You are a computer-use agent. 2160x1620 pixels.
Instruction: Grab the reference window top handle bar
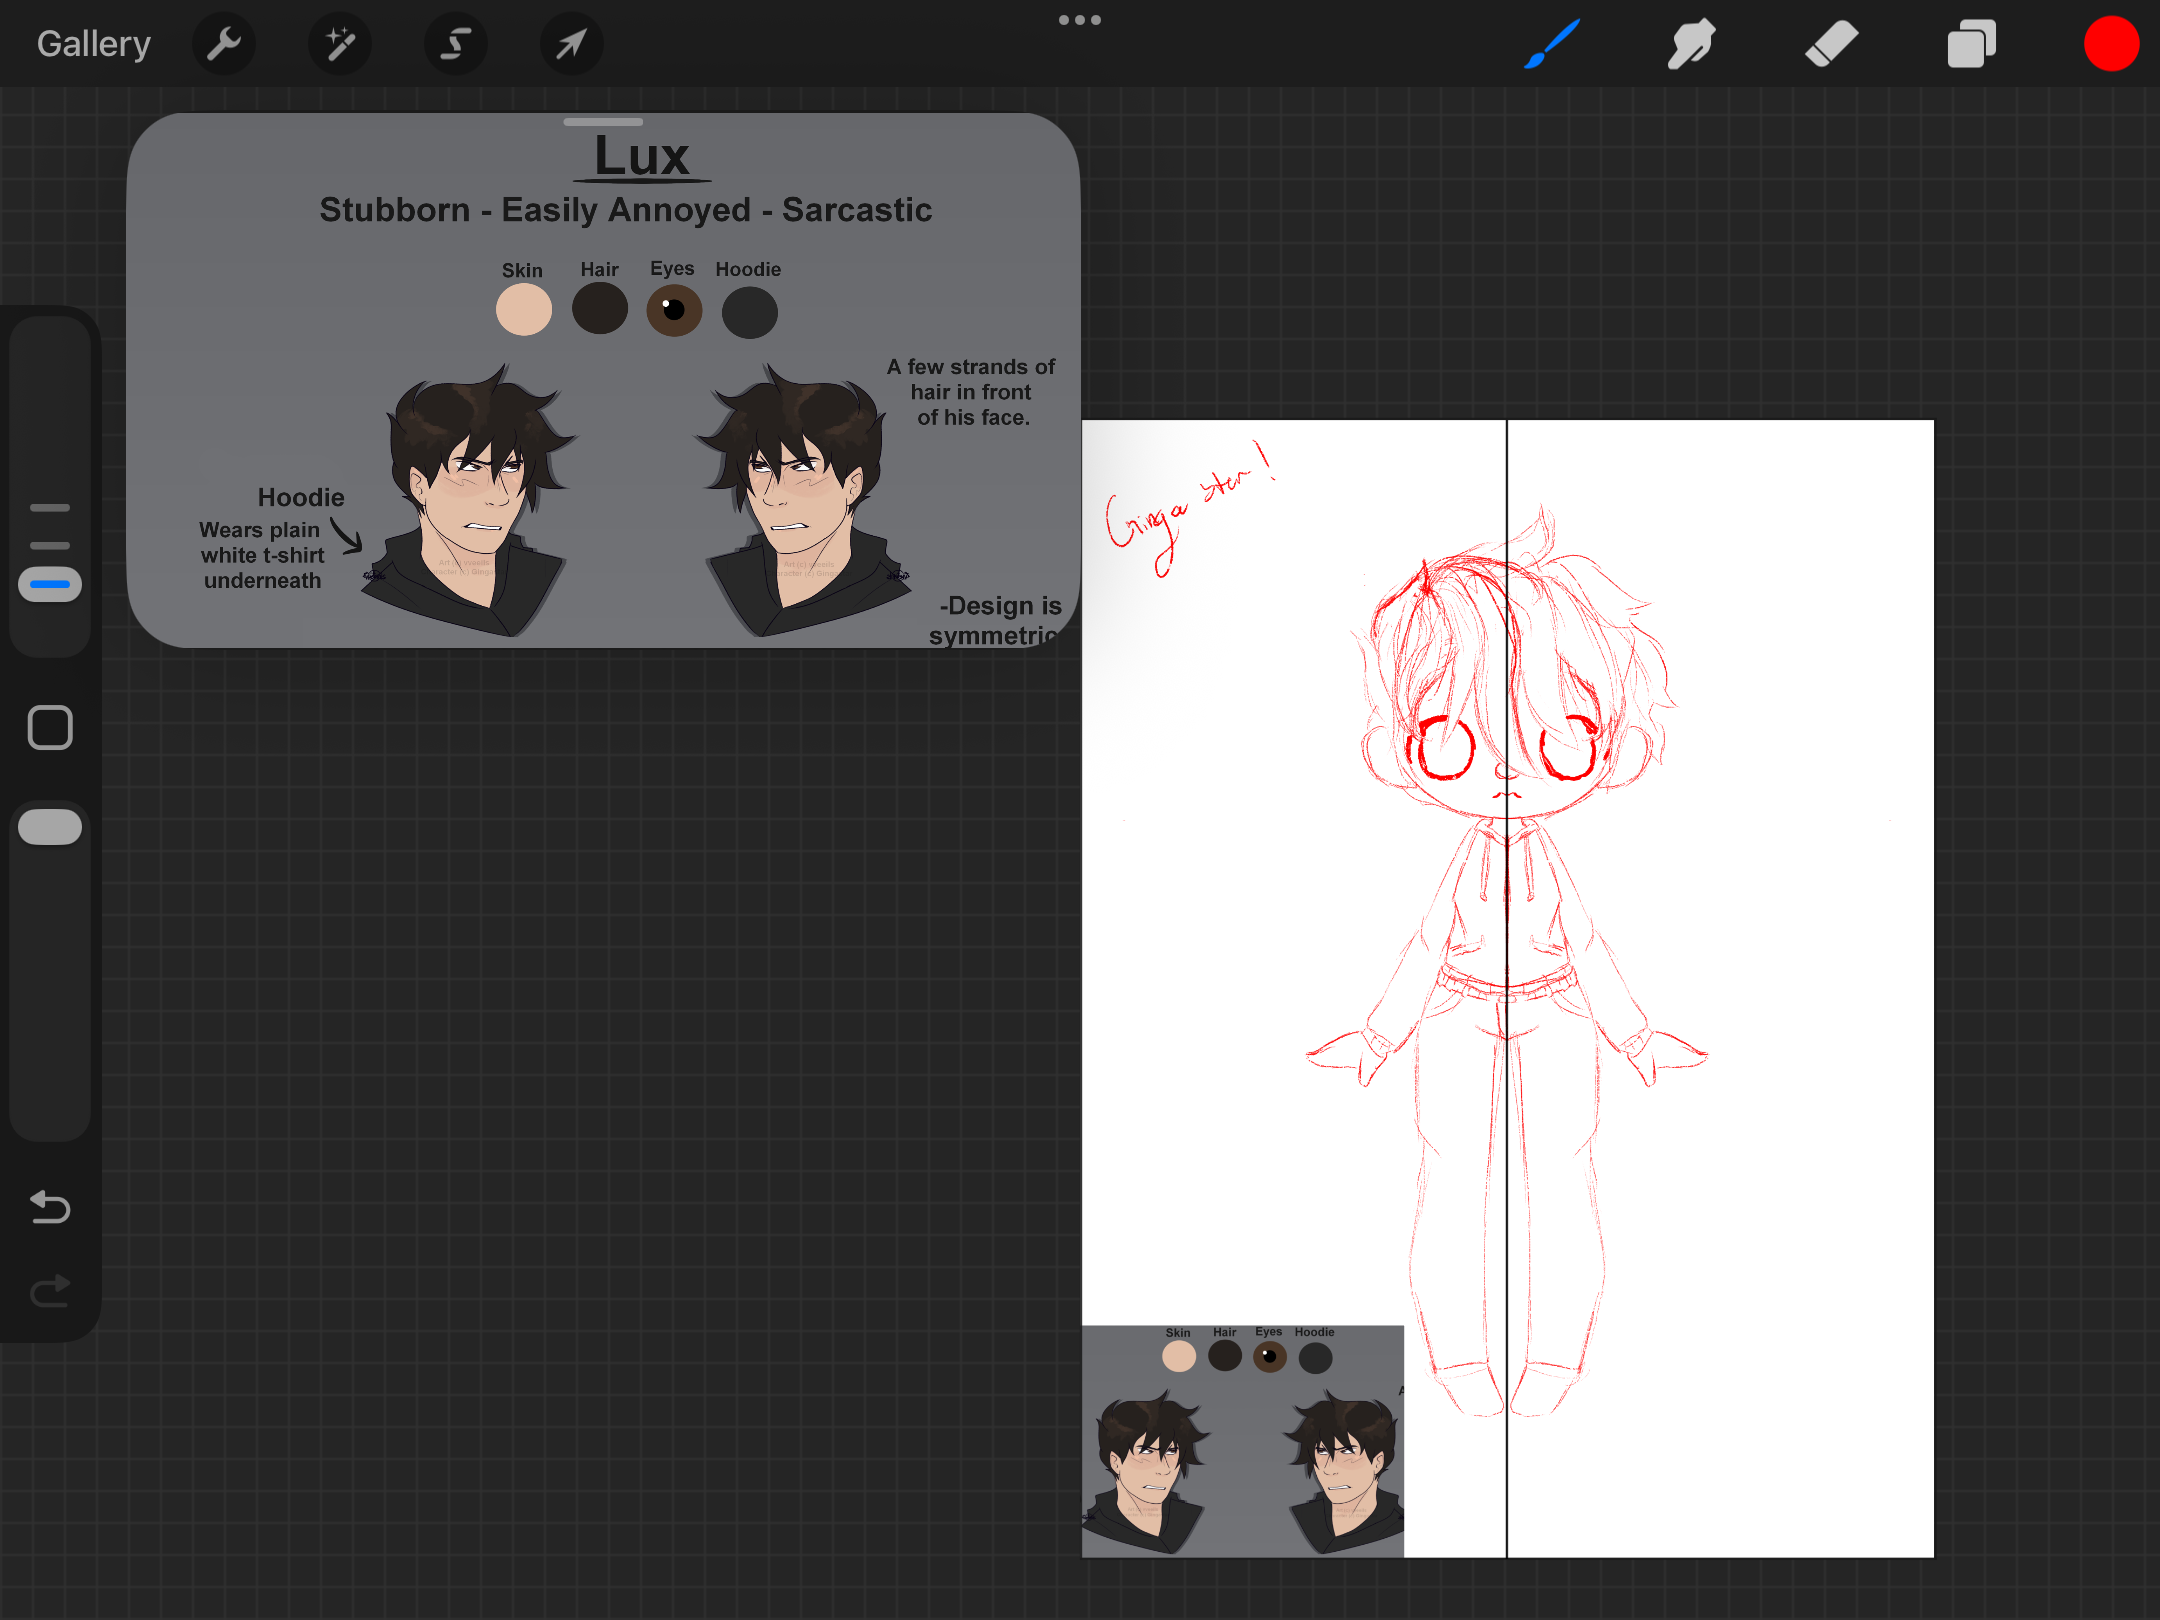tap(603, 122)
